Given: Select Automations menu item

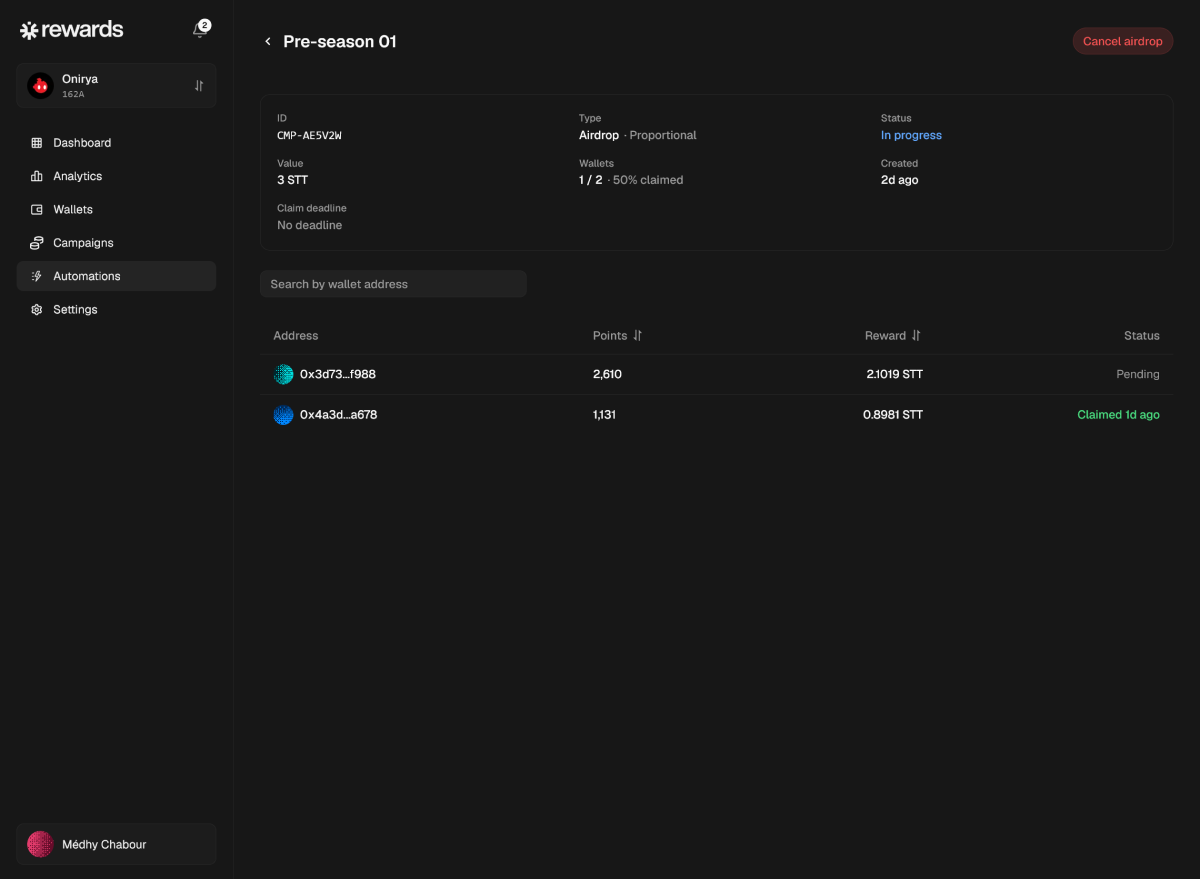Looking at the screenshot, I should [x=116, y=276].
